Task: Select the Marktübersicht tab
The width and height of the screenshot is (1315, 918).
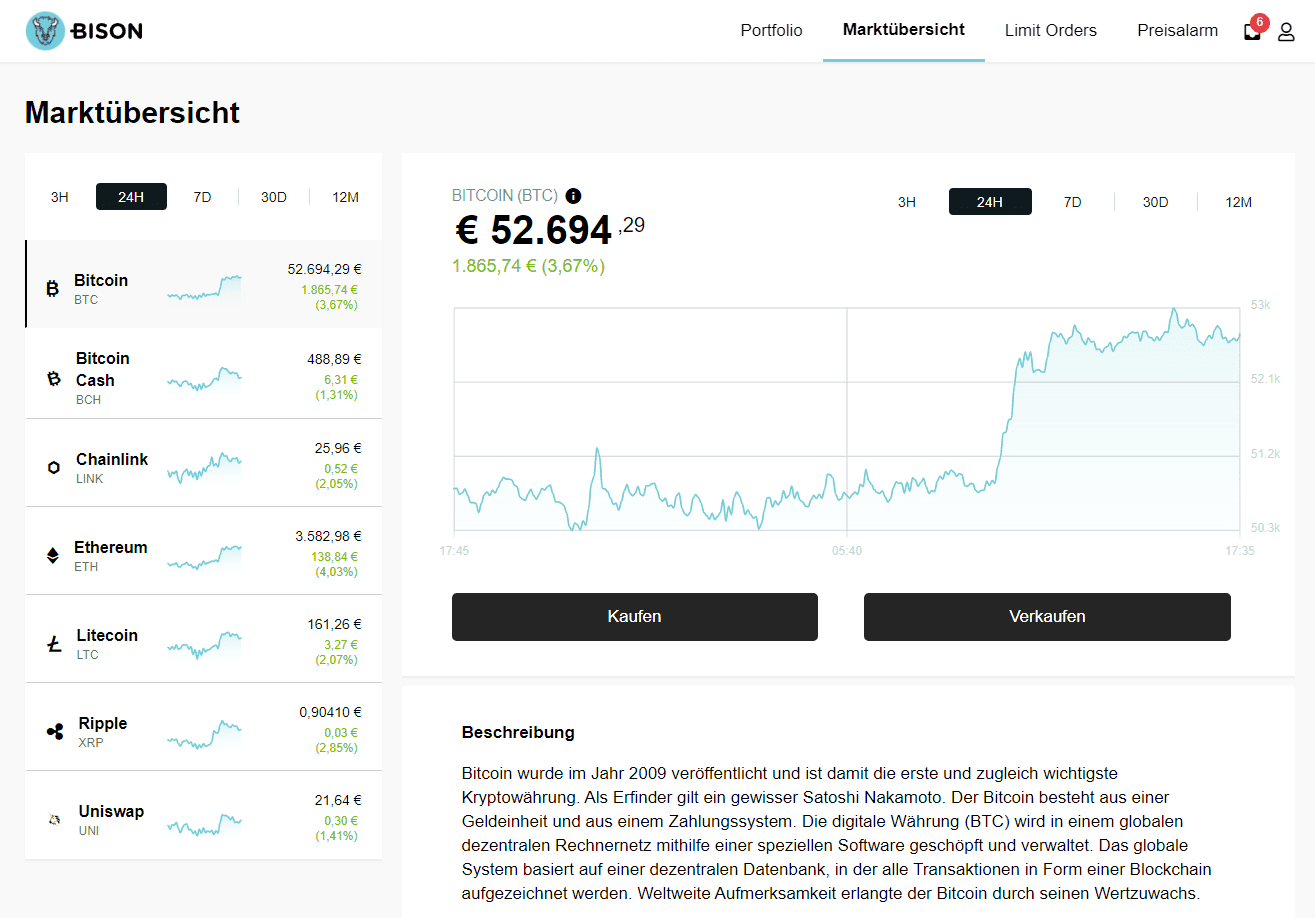Action: coord(904,29)
